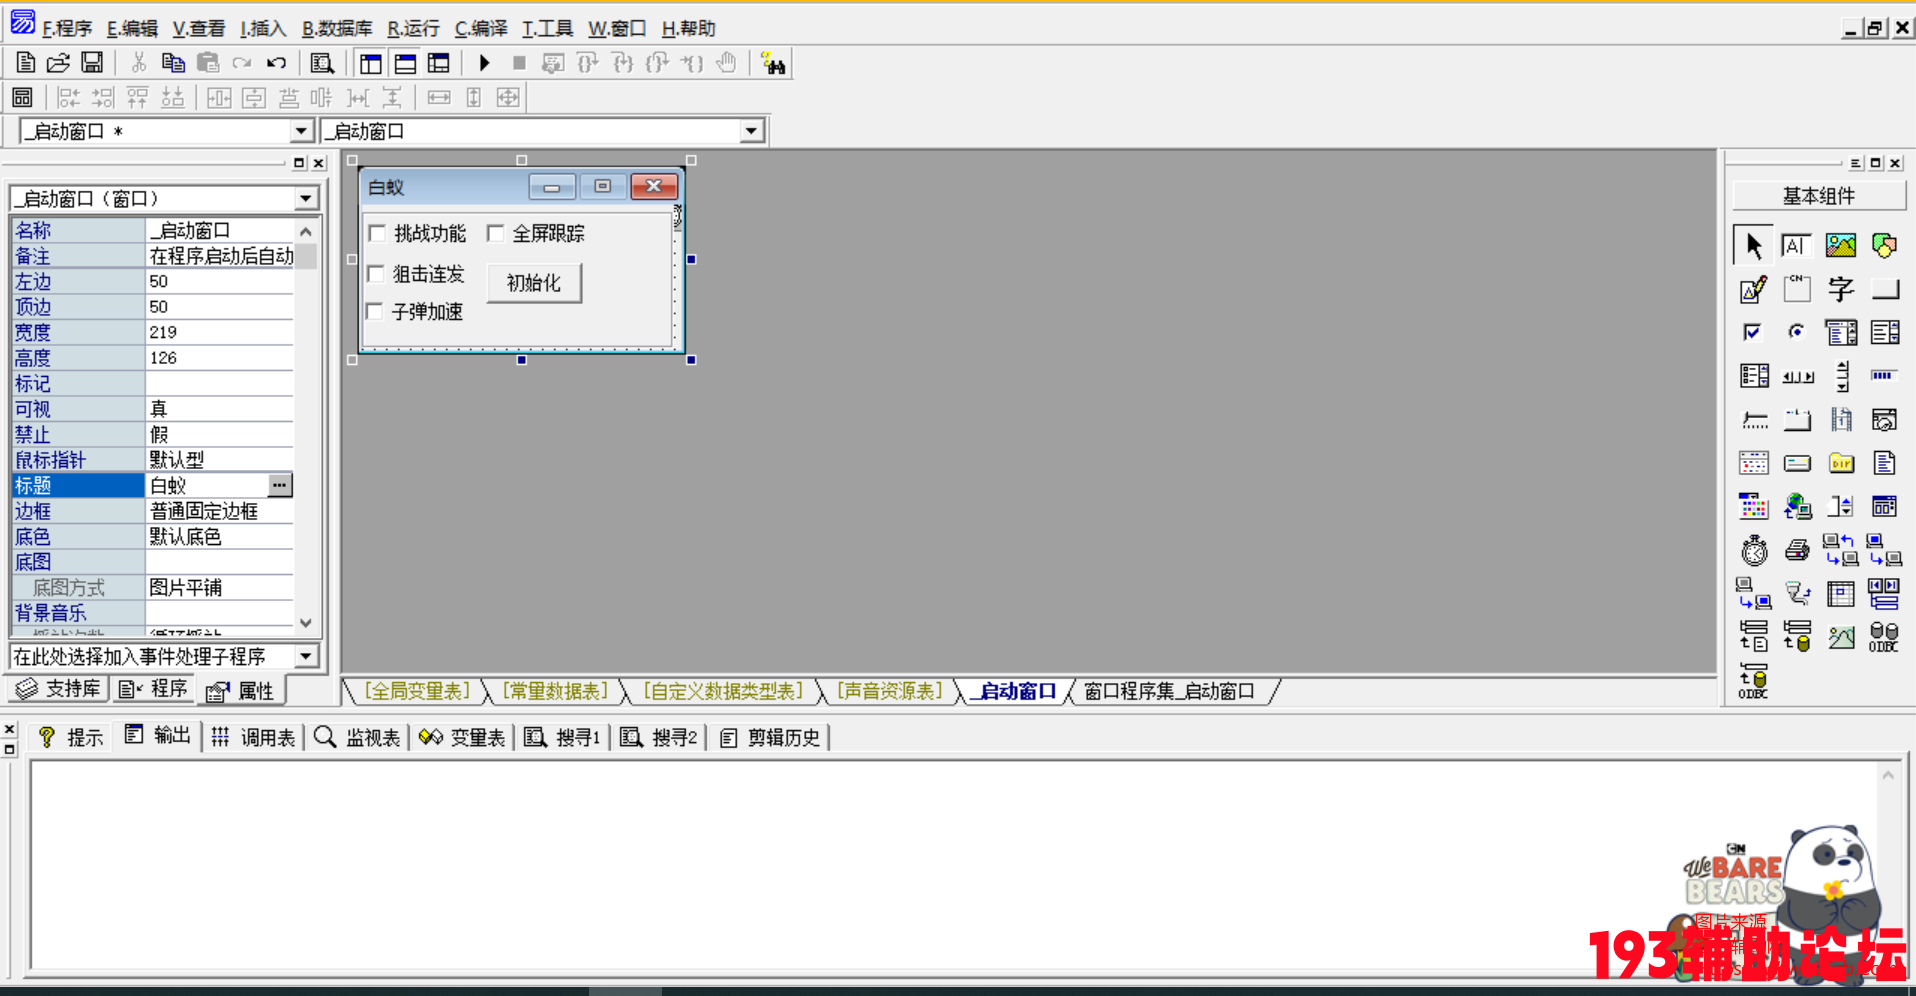Select the 可视 property row
This screenshot has height=996, width=1916.
point(152,409)
